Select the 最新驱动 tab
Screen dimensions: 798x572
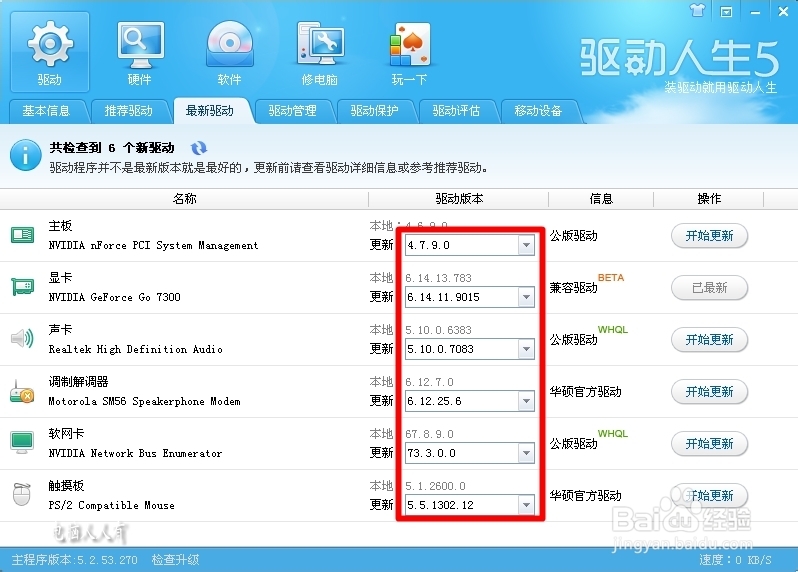(x=210, y=111)
